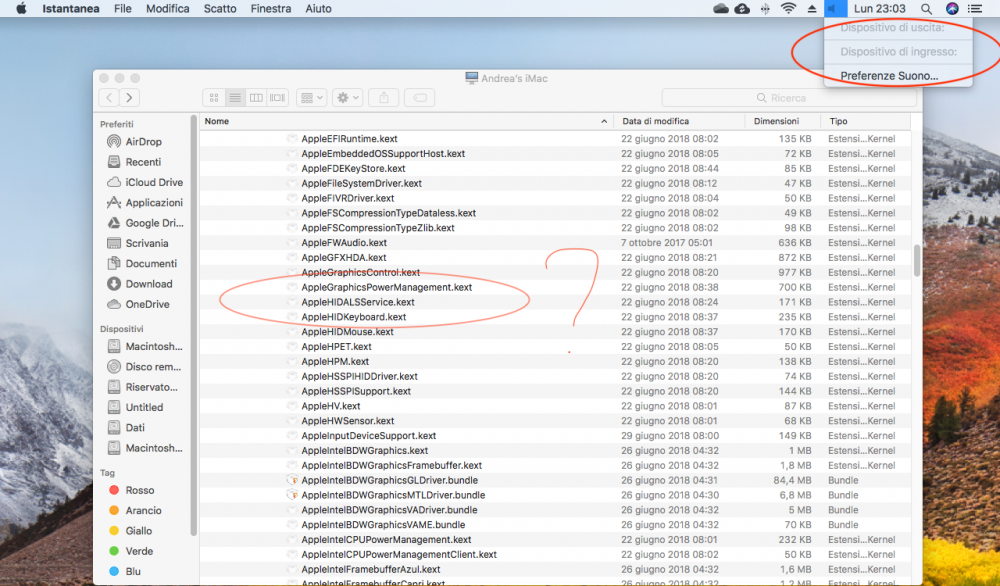Viewport: 1000px width, 586px height.
Task: Switch Finder to list view
Action: [235, 98]
